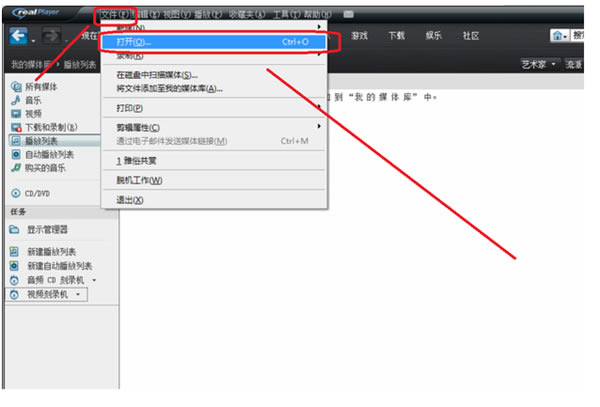Click the home icon in the top toolbar
This screenshot has height=407, width=600.
coord(558,36)
